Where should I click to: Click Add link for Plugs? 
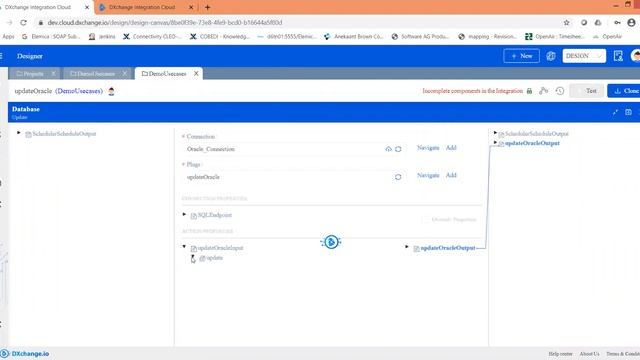coord(451,176)
